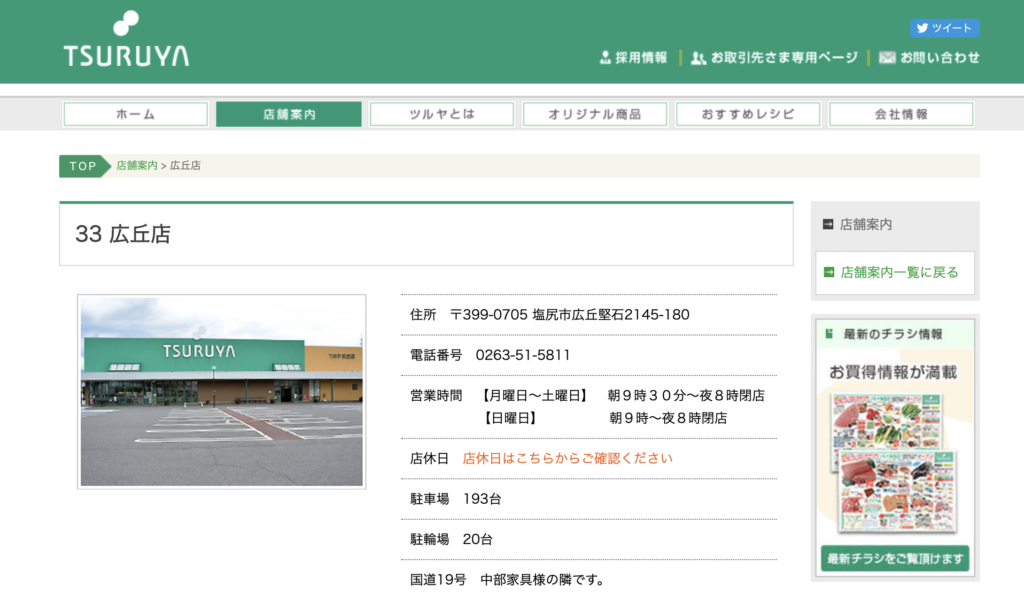Open the おすすめレシピ tab

[x=748, y=114]
